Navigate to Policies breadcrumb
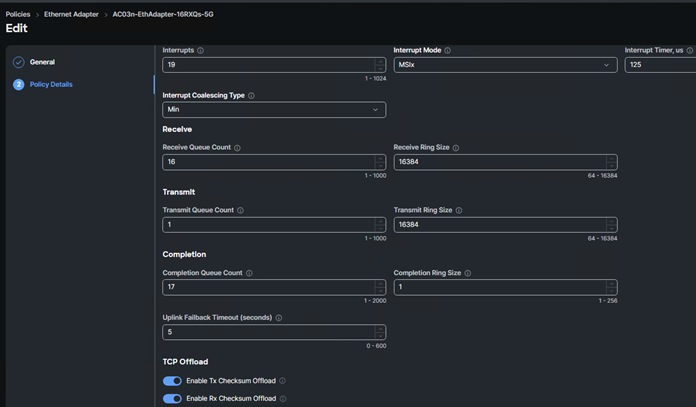 pos(18,14)
